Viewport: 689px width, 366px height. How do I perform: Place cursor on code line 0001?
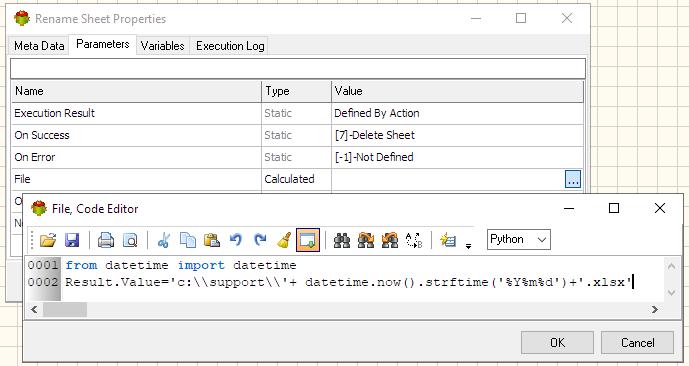[181, 265]
